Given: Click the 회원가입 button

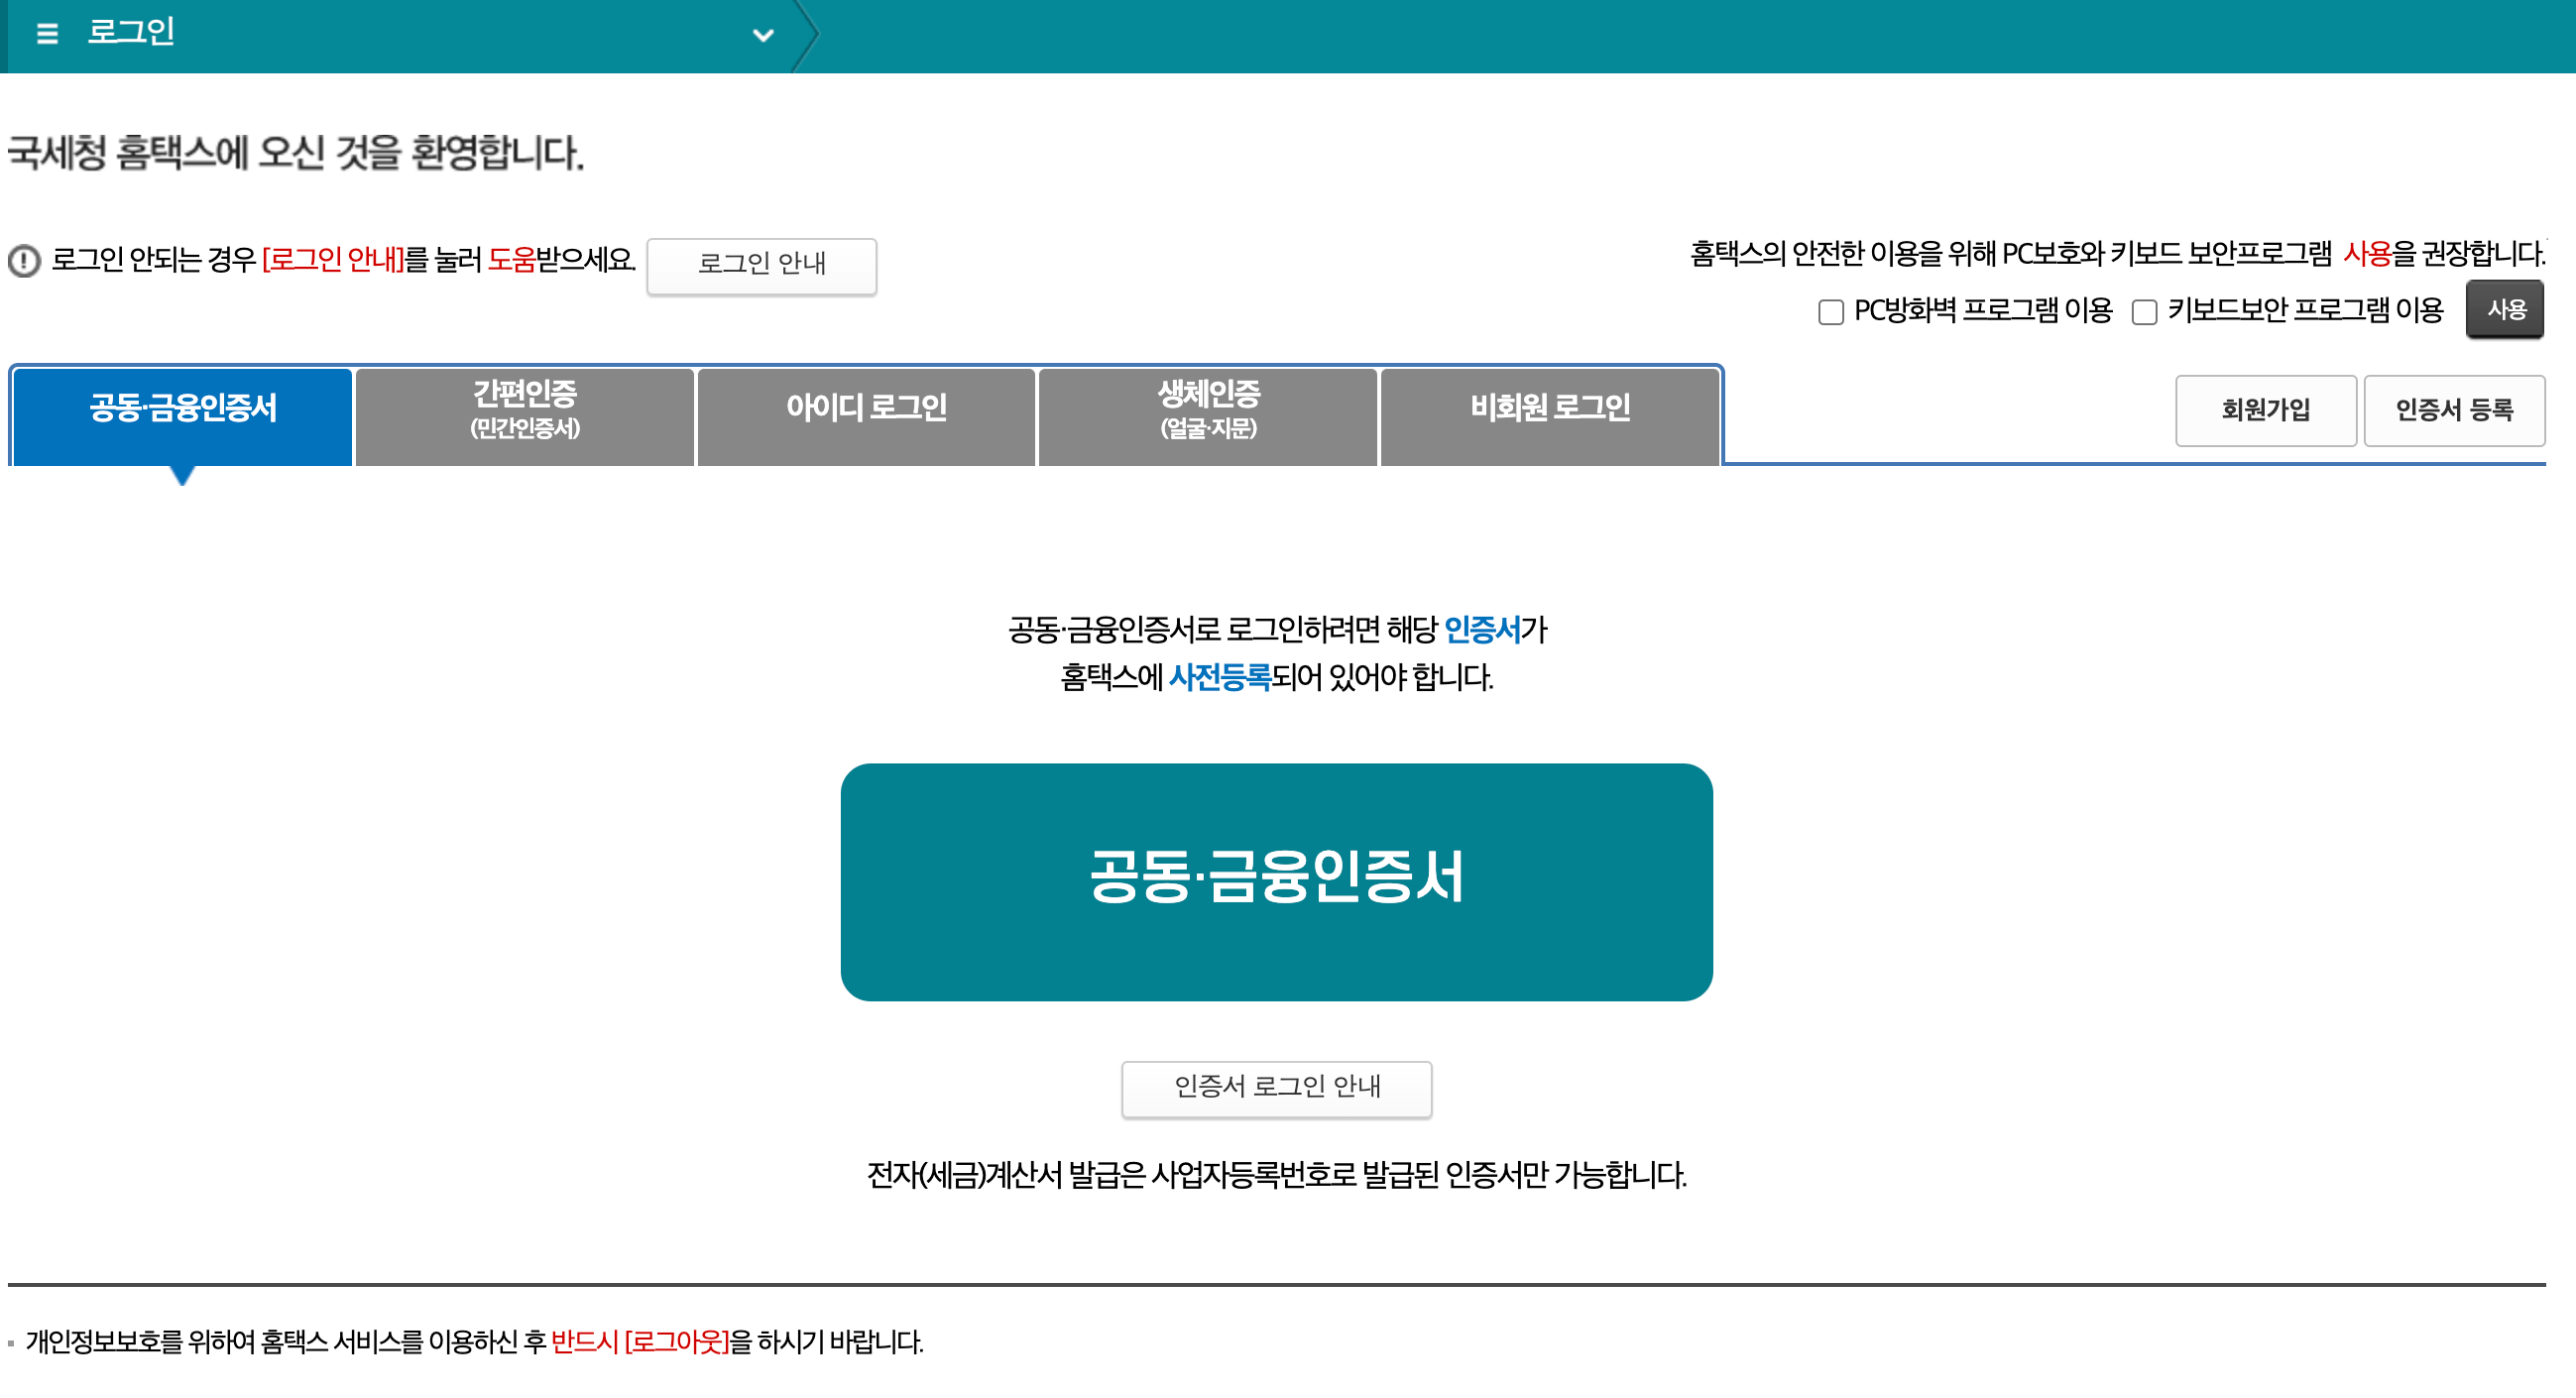Looking at the screenshot, I should pyautogui.click(x=2265, y=410).
